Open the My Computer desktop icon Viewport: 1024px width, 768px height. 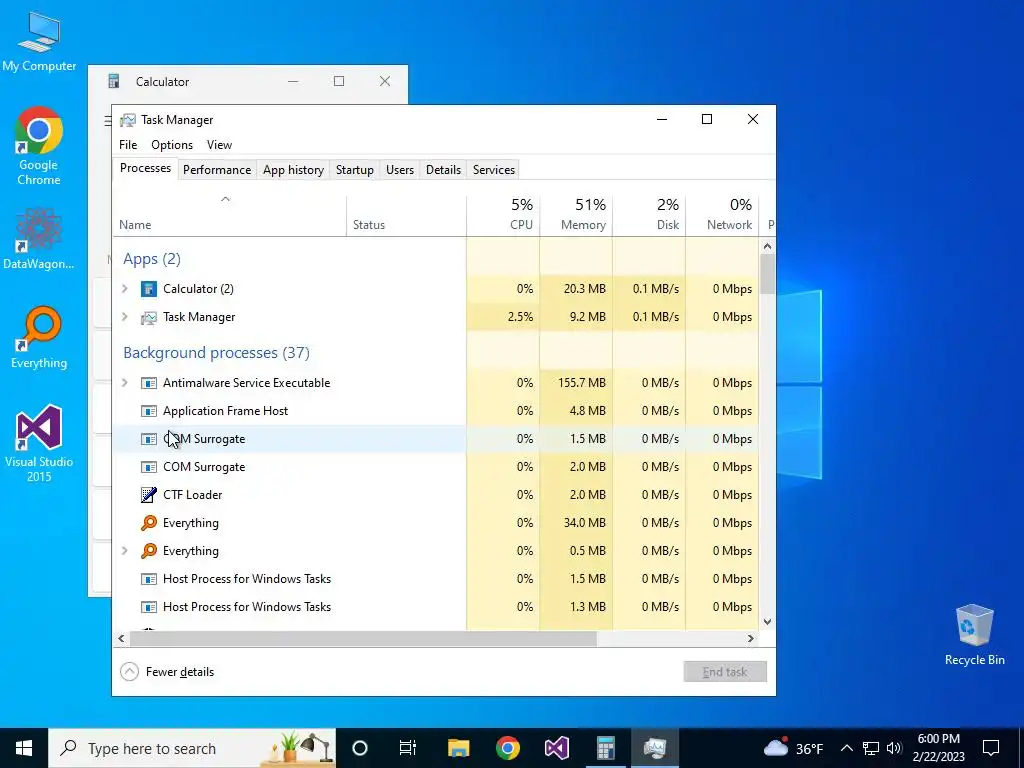tap(39, 41)
